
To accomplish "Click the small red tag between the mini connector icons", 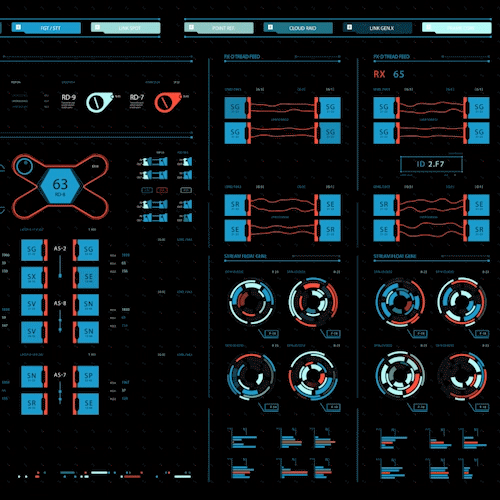I will [x=162, y=190].
